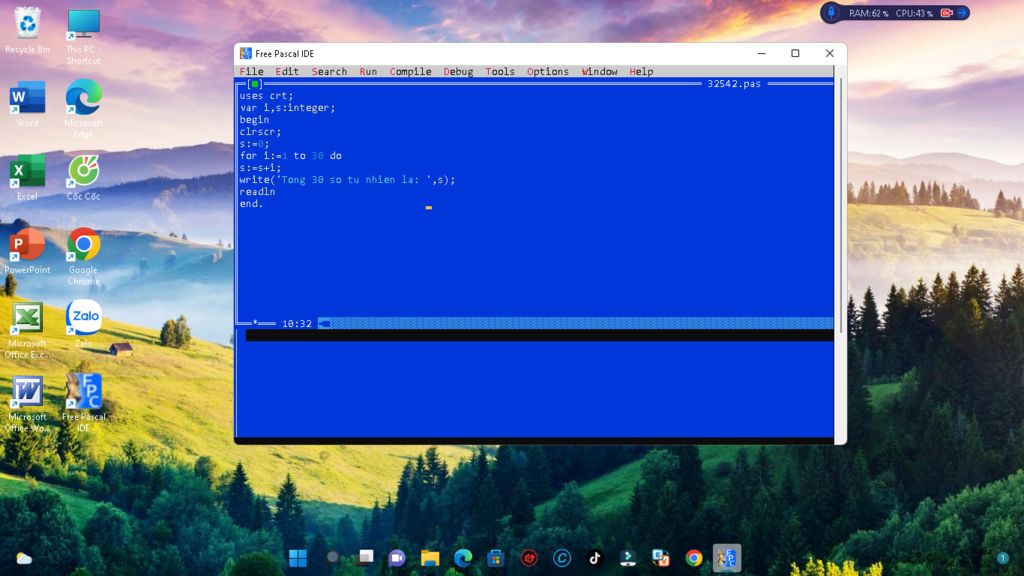Click the RAM:62% usage readout
The image size is (1024, 576).
(868, 13)
